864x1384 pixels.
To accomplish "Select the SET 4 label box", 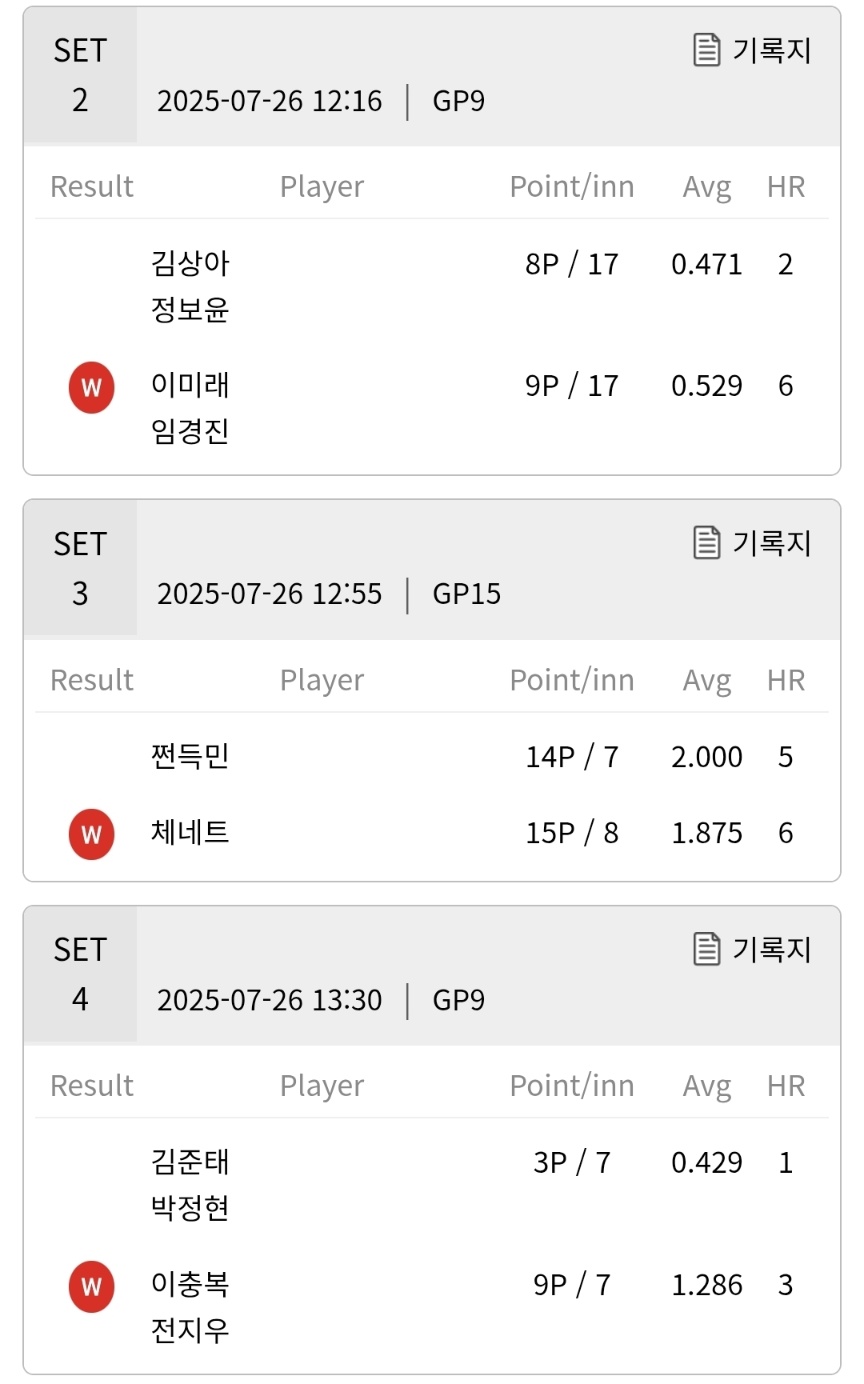I will click(x=80, y=974).
